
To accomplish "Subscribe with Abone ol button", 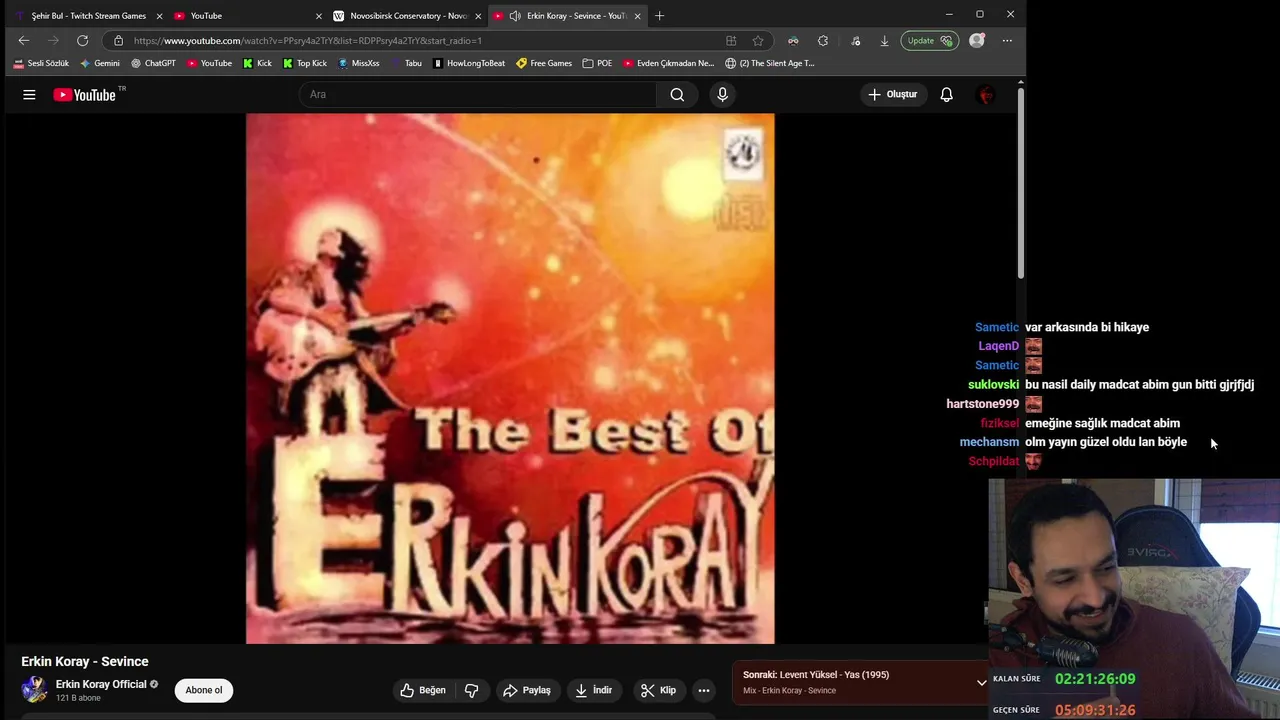I will [x=204, y=690].
